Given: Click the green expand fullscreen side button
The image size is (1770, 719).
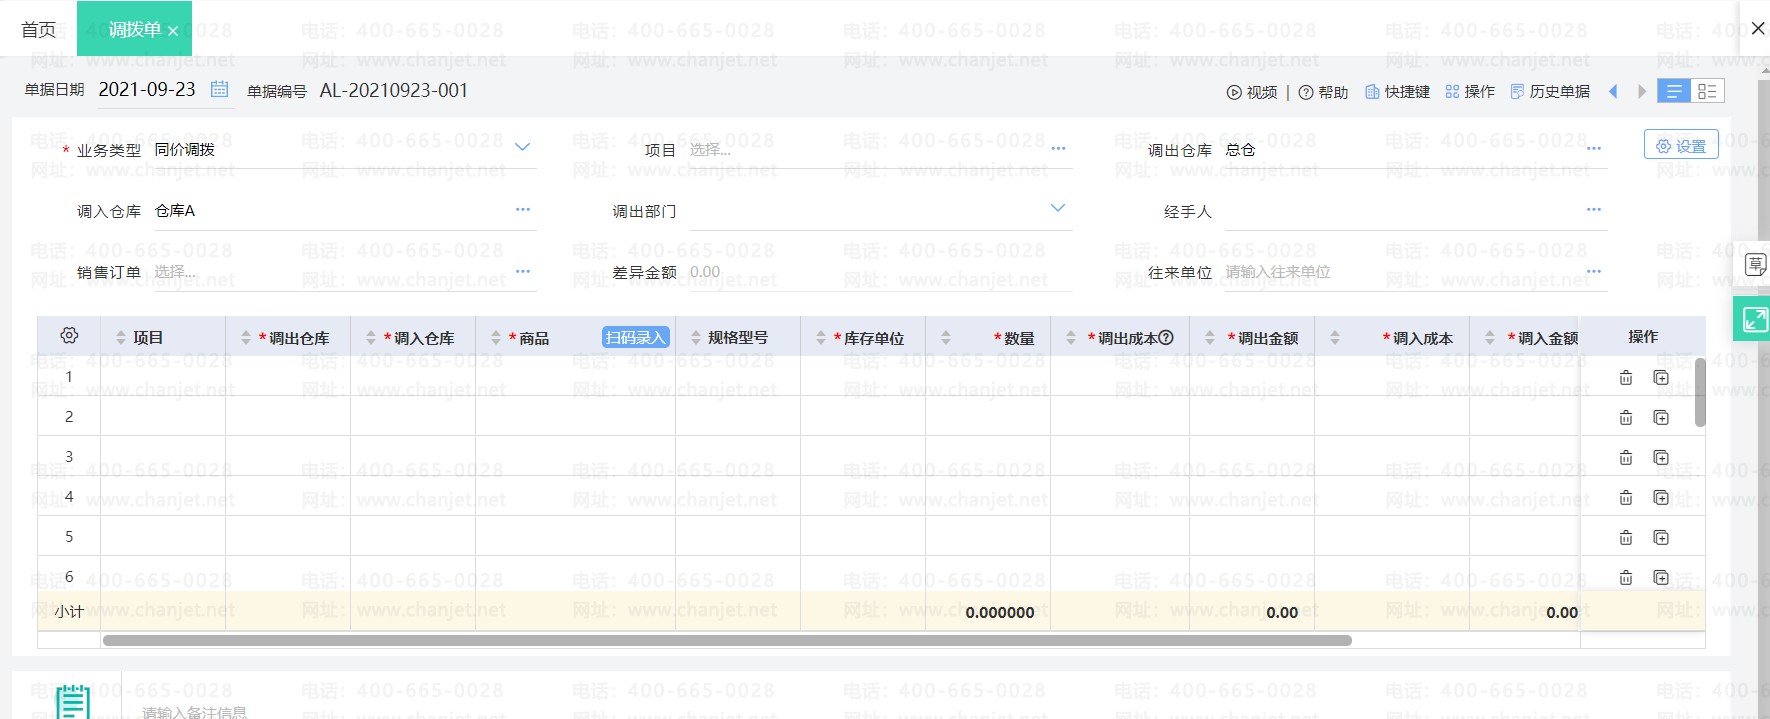Looking at the screenshot, I should (x=1753, y=320).
